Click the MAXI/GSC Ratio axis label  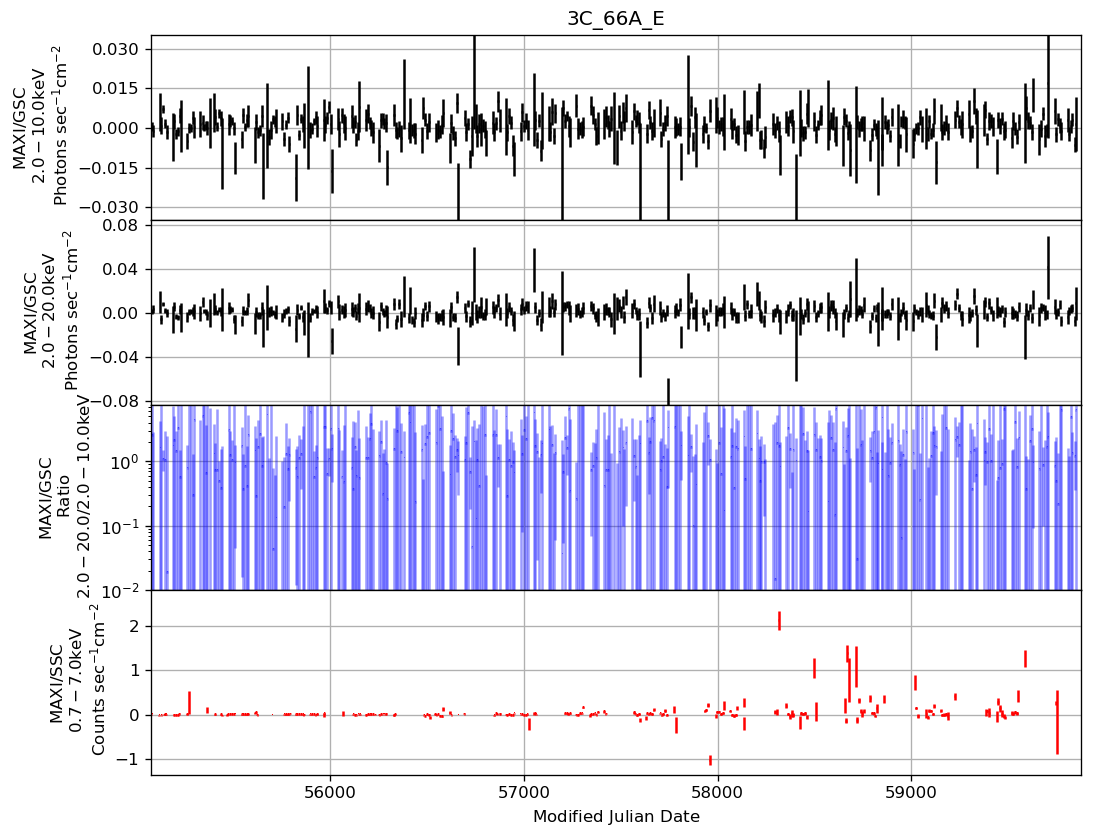64,498
